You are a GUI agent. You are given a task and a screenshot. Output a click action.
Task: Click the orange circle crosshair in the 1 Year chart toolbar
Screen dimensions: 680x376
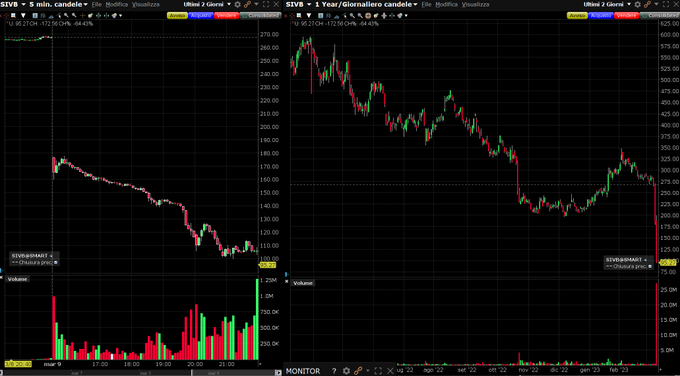[x=368, y=16]
